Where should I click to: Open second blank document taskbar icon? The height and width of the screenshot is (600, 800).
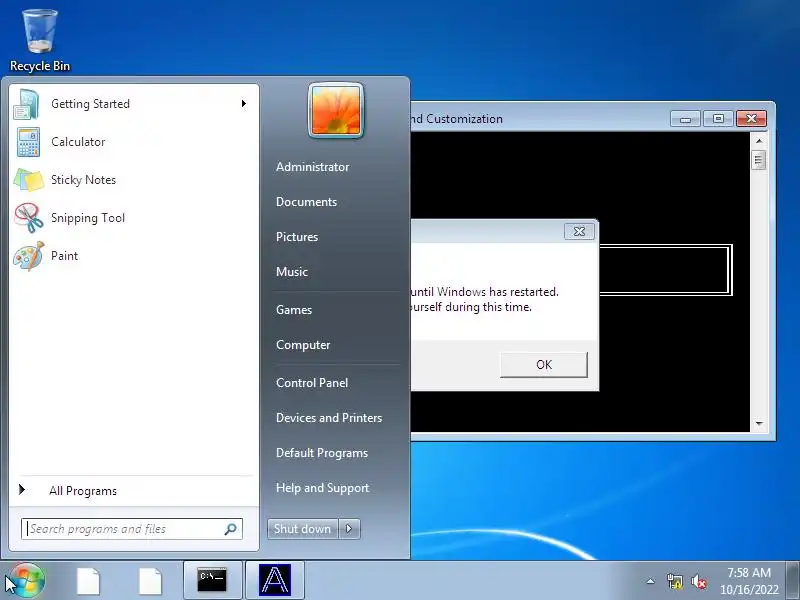(x=149, y=581)
